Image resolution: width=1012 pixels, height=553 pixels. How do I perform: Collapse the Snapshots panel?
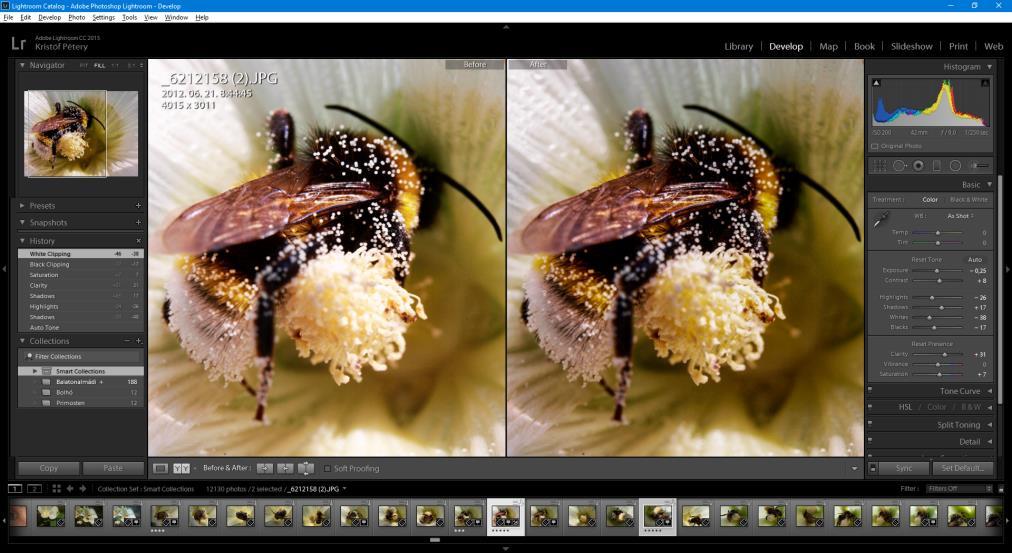point(23,222)
